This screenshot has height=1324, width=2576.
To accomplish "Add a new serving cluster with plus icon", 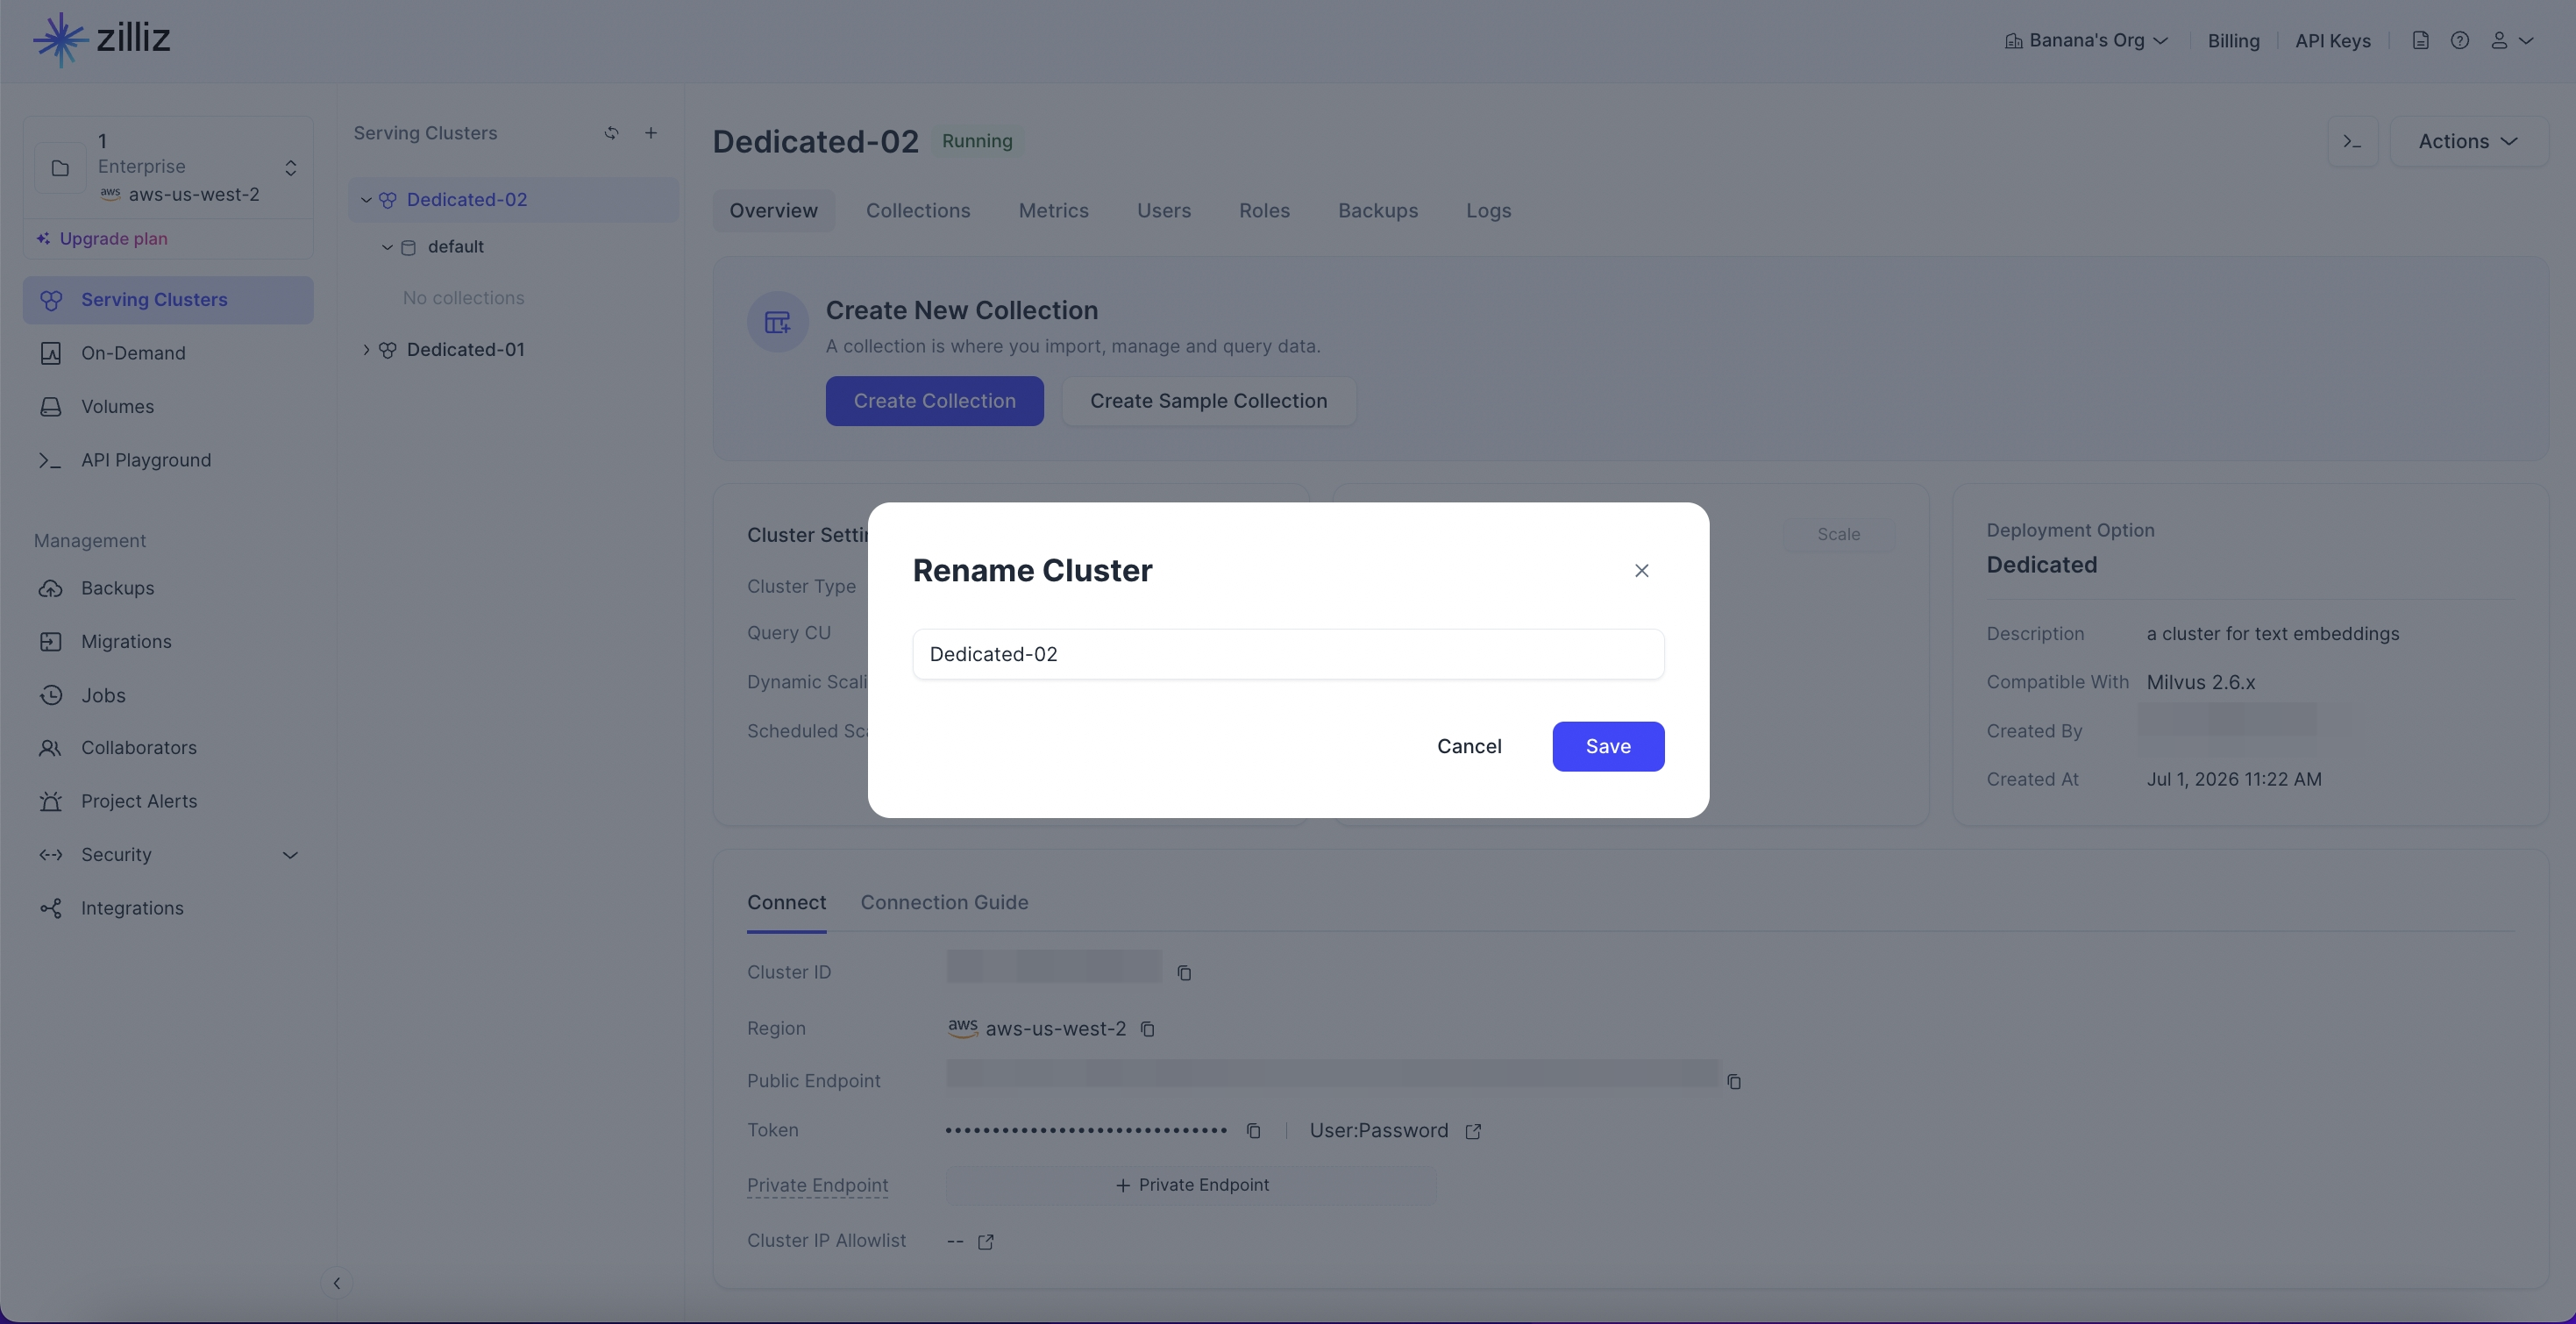I will click(x=651, y=133).
